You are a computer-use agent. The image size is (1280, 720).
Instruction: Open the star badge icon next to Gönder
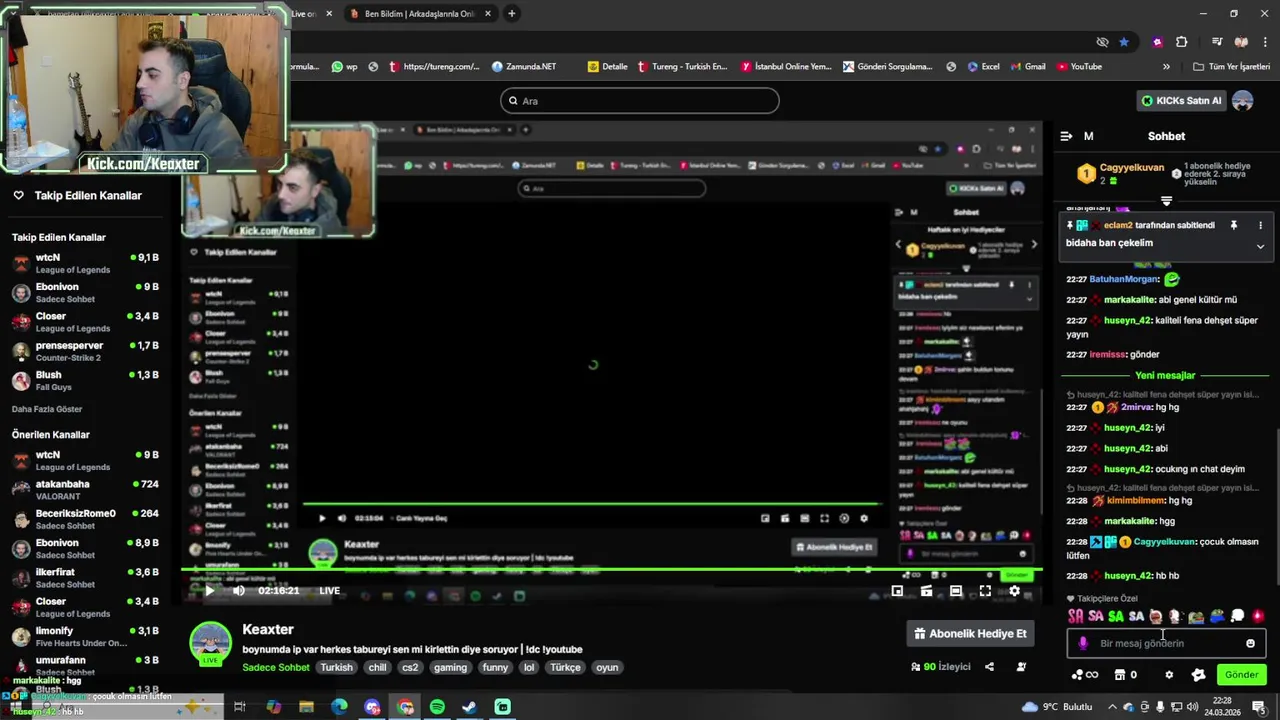click(x=1198, y=675)
